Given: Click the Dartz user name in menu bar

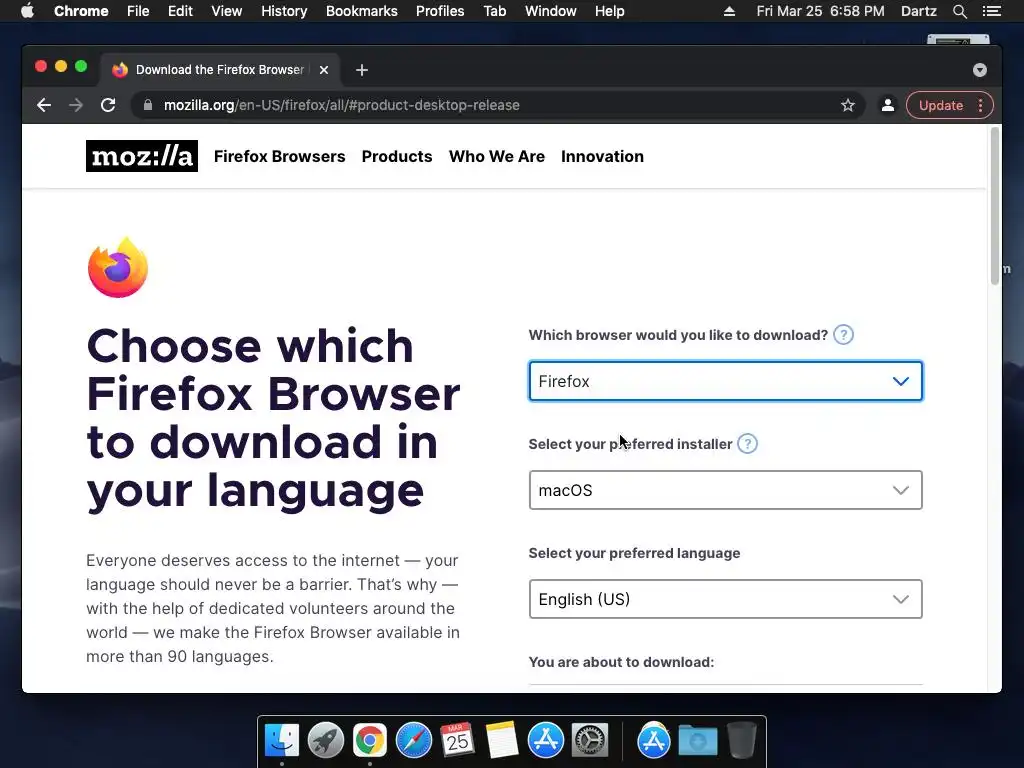Looking at the screenshot, I should coord(919,11).
